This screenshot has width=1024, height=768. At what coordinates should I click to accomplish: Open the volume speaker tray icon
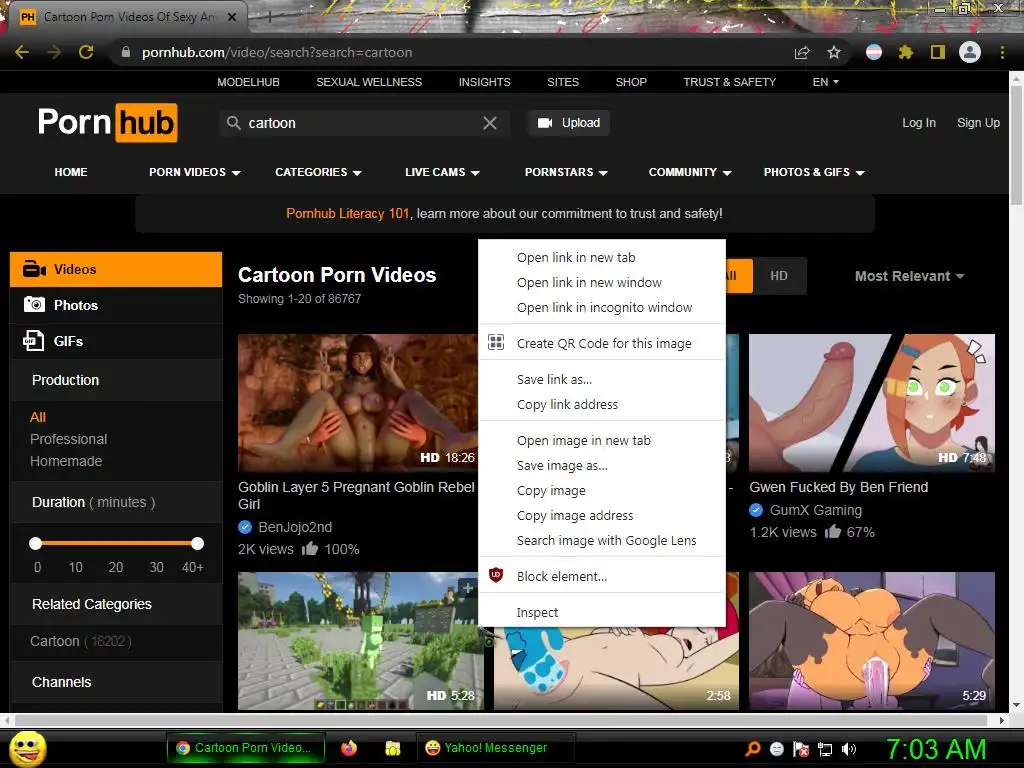tap(849, 749)
